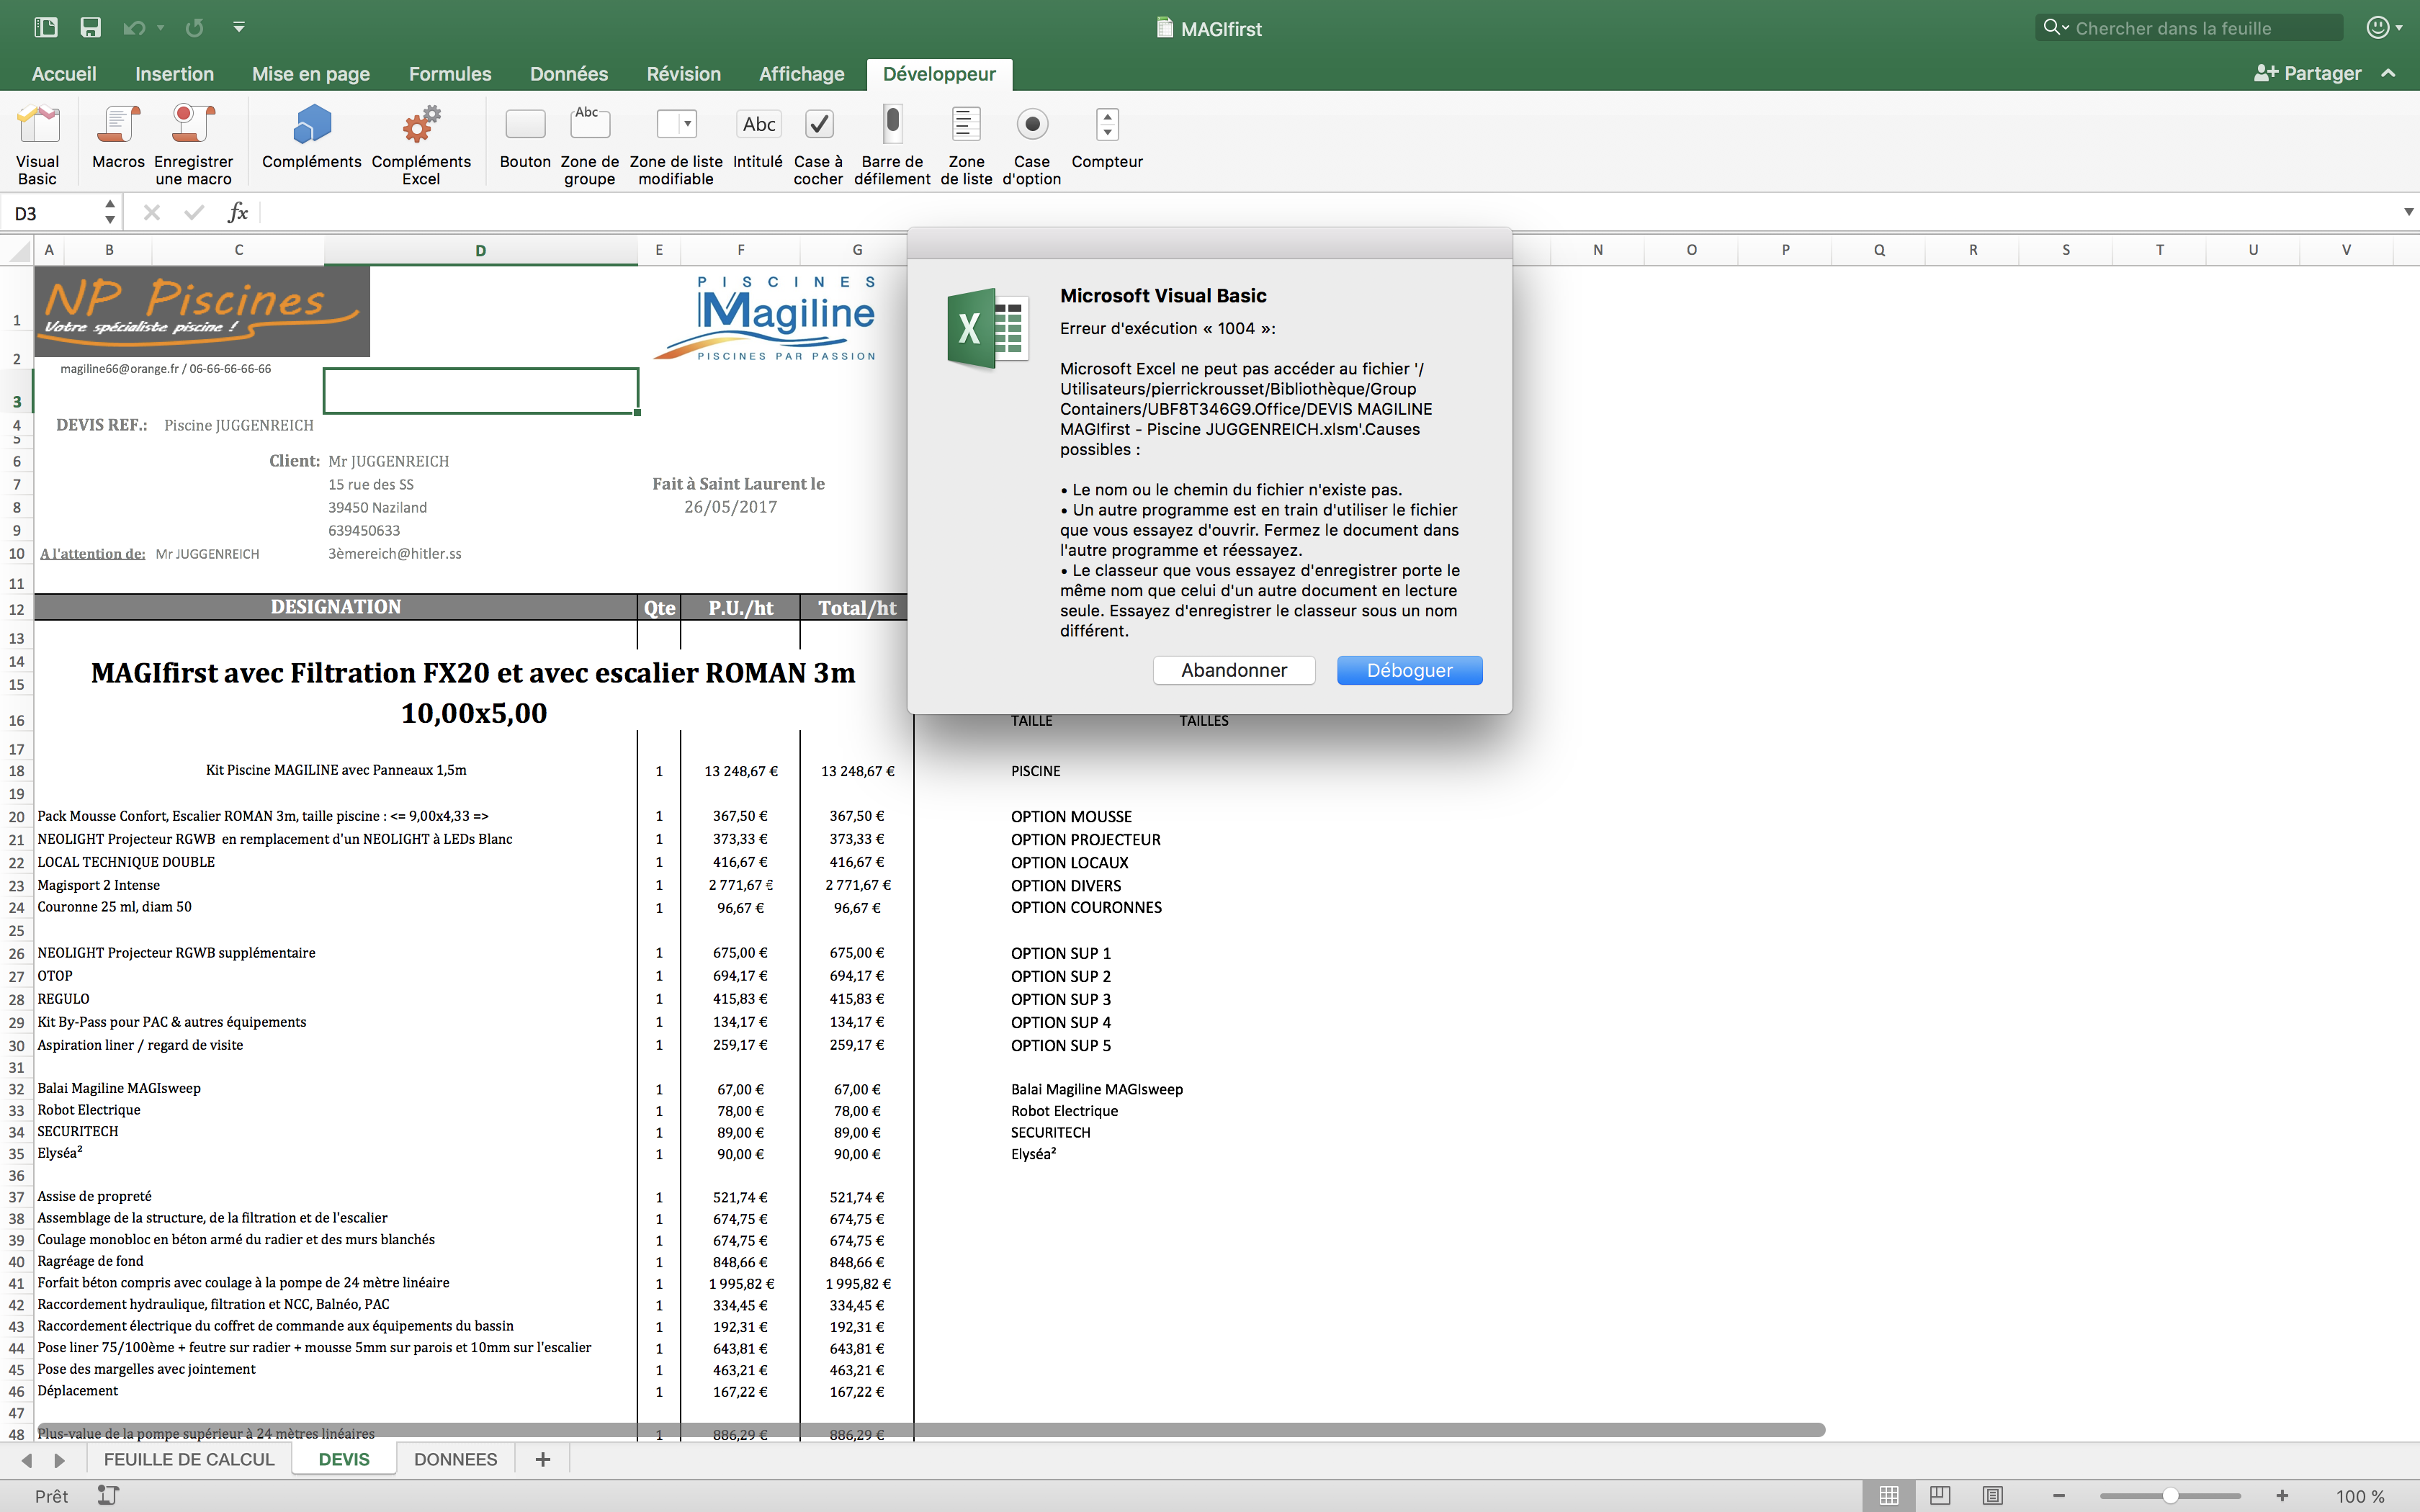The width and height of the screenshot is (2420, 1512).
Task: Open the Undo history dropdown arrow
Action: (x=161, y=28)
